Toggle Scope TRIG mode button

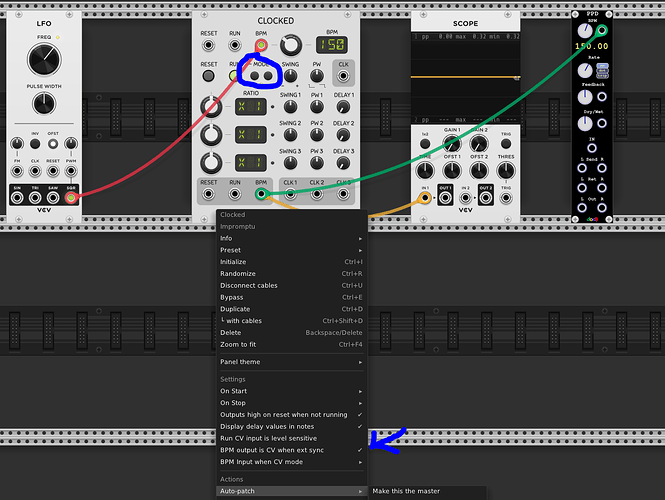click(x=506, y=144)
